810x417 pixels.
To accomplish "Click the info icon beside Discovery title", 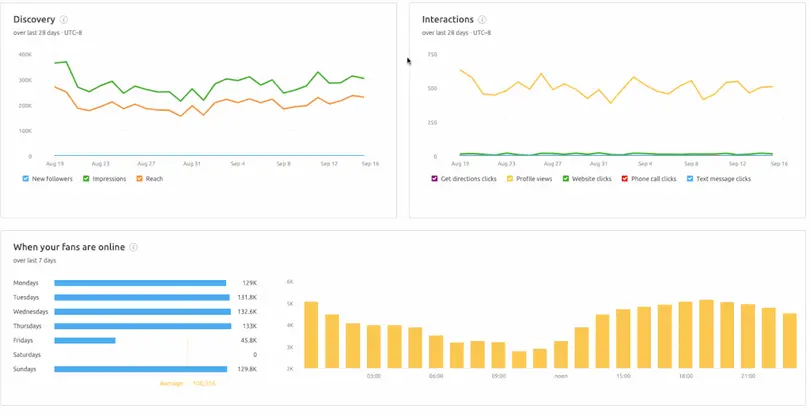I will click(64, 20).
